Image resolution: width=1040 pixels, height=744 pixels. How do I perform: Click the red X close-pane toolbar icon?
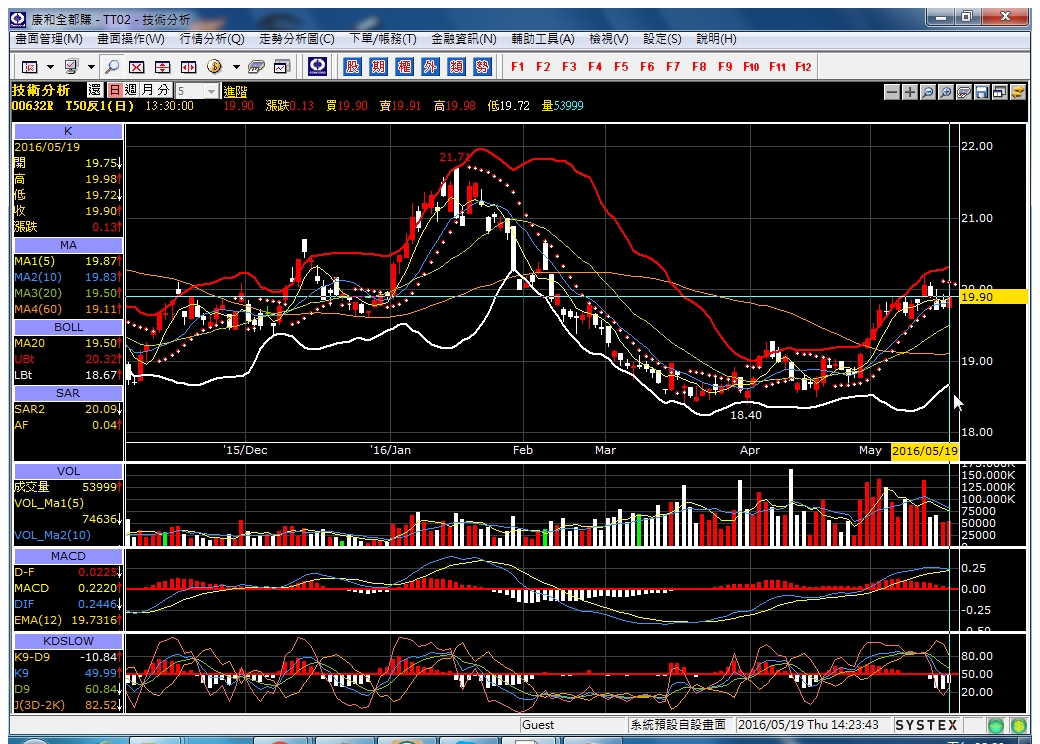pos(137,67)
